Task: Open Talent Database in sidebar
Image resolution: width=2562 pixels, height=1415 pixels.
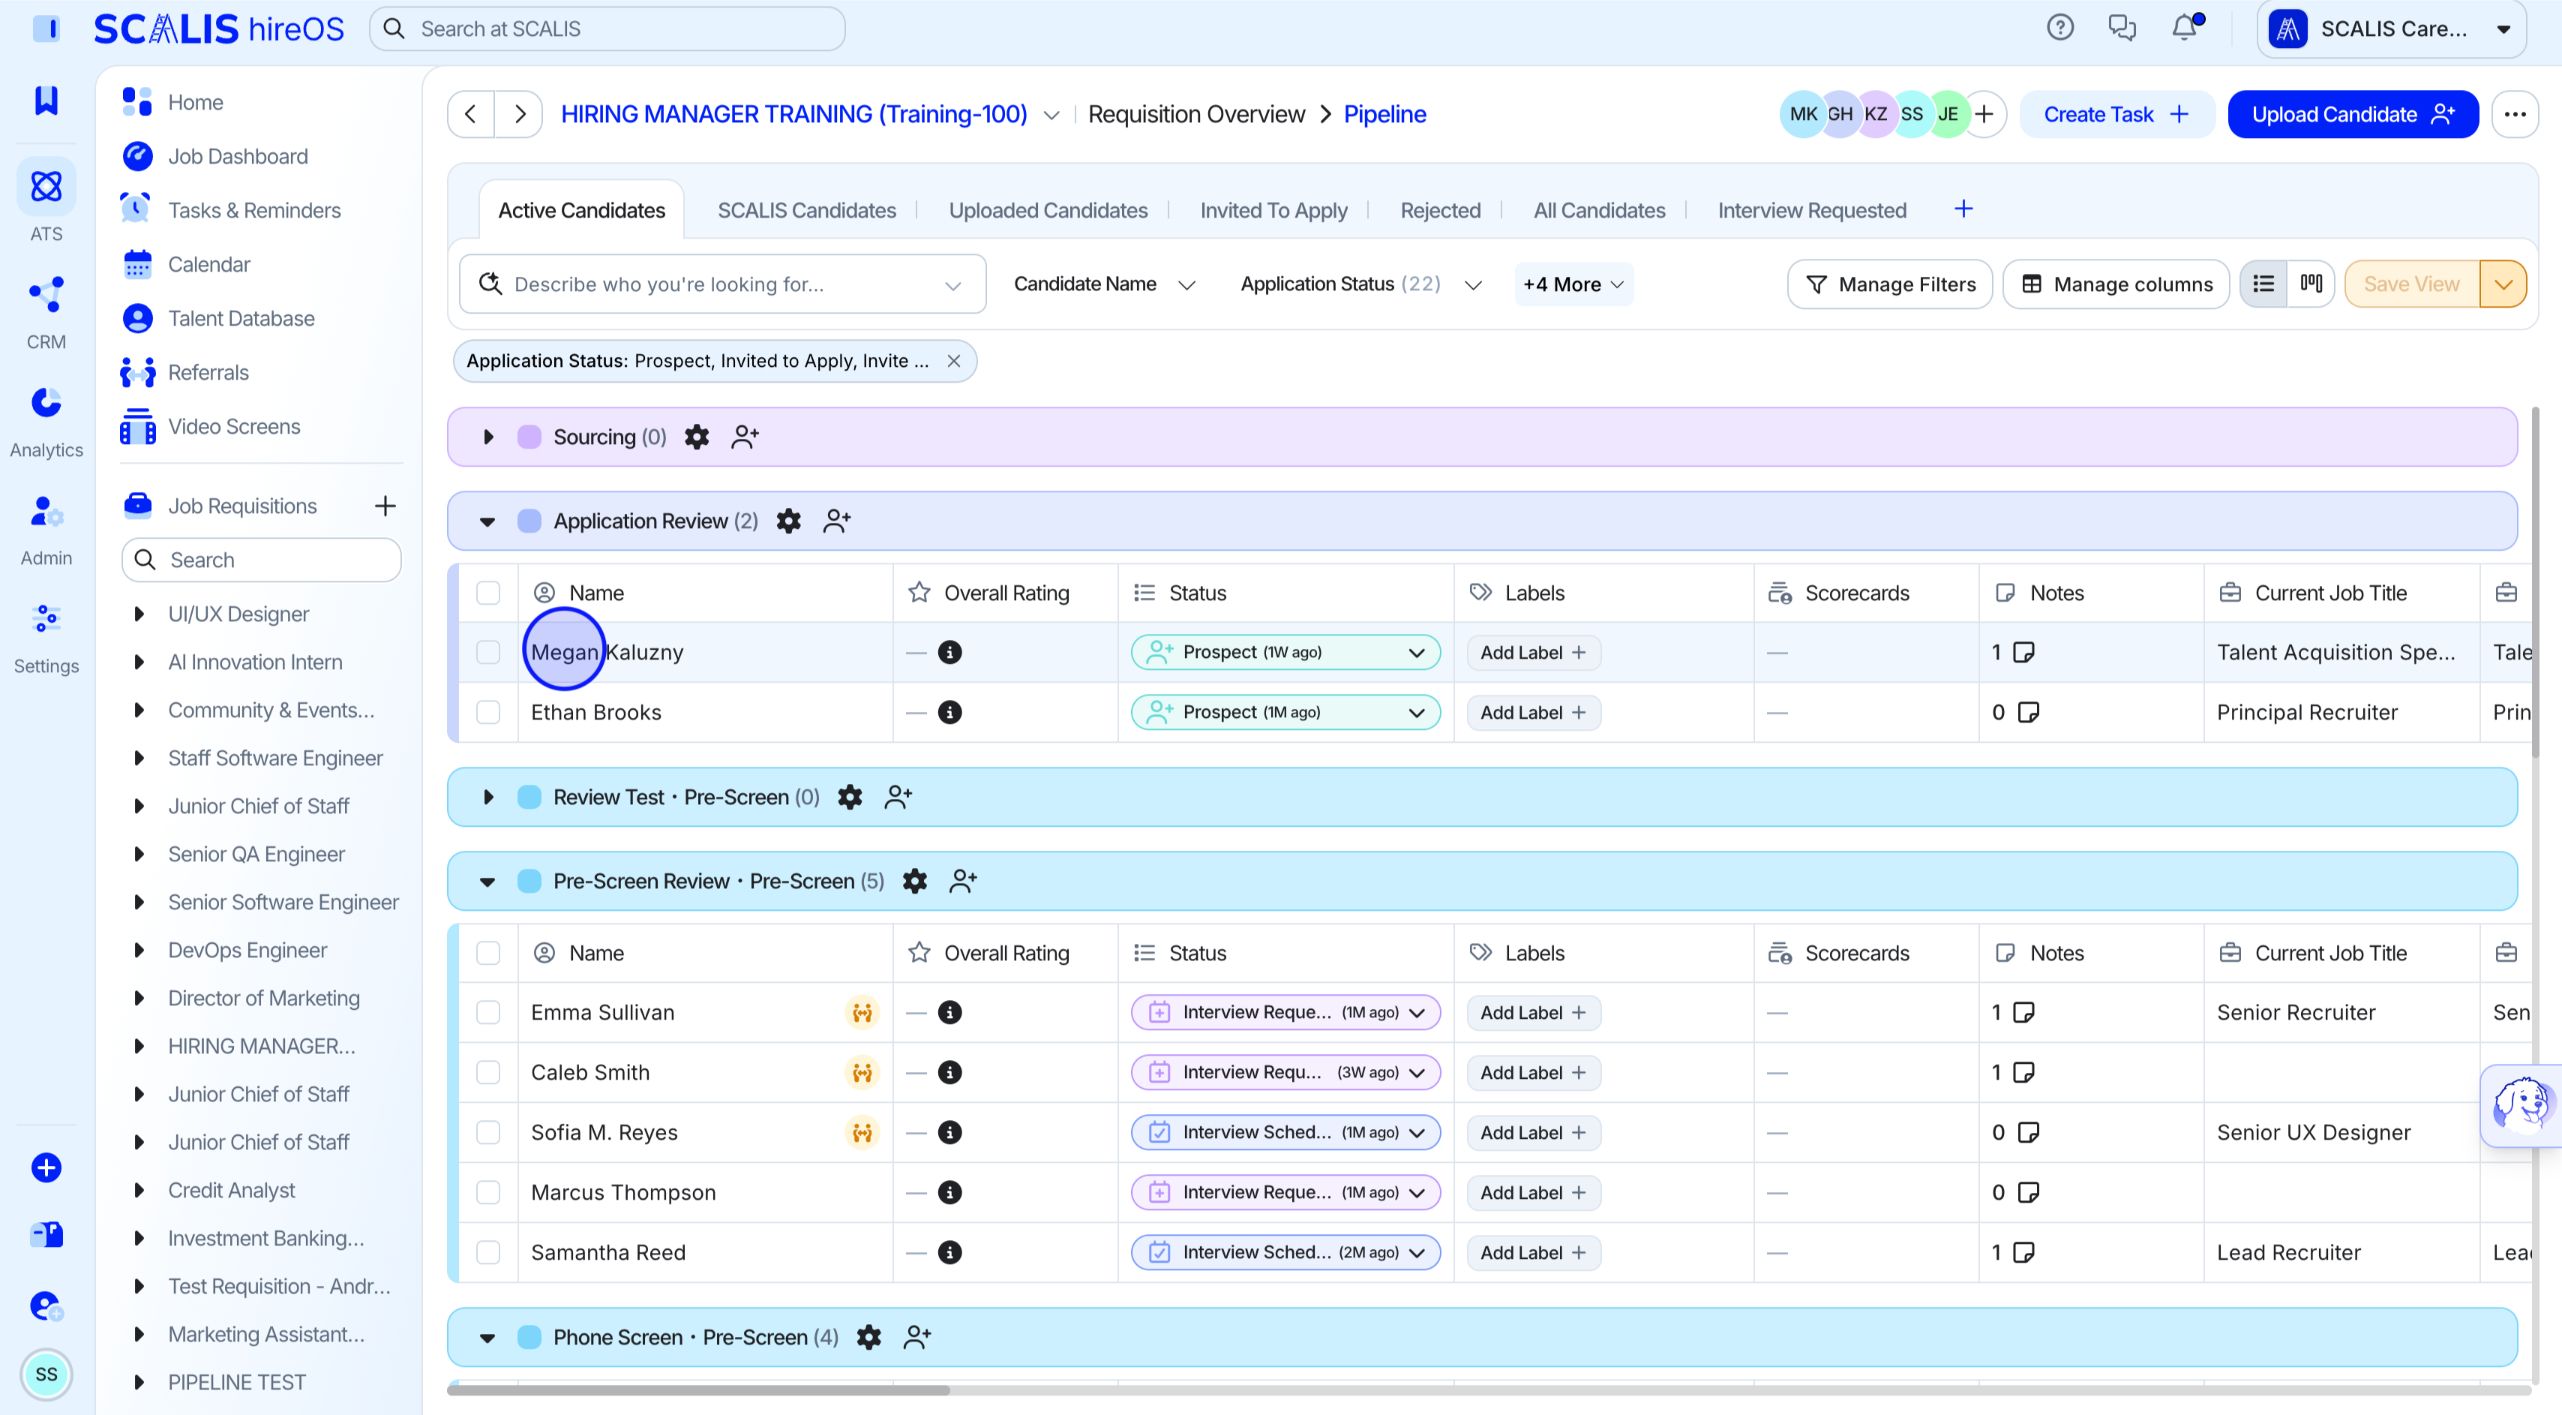Action: [x=241, y=318]
